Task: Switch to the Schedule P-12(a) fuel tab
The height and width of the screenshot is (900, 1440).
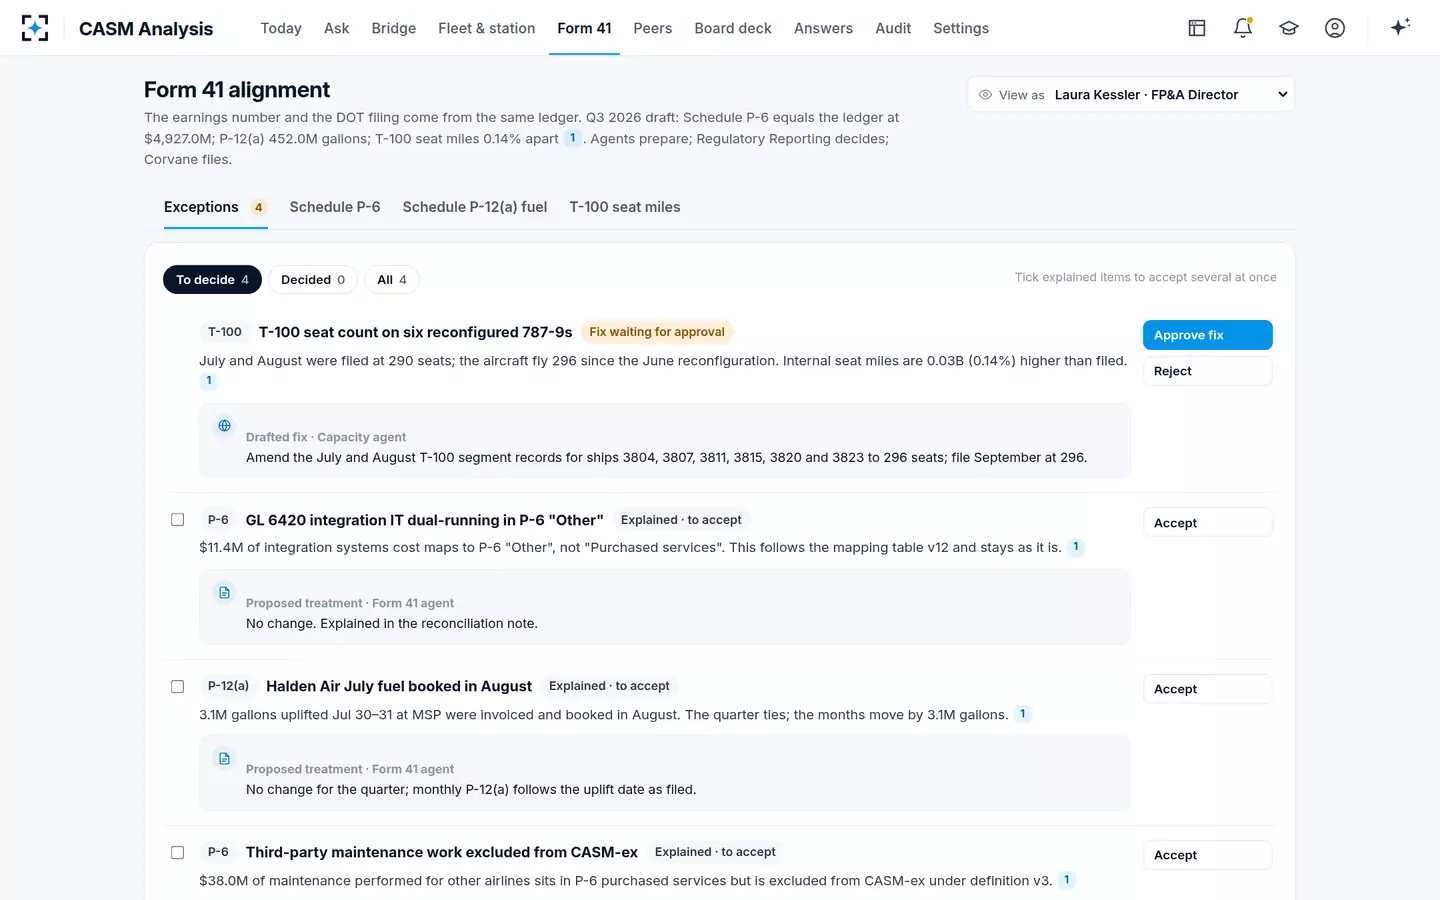Action: pyautogui.click(x=475, y=207)
